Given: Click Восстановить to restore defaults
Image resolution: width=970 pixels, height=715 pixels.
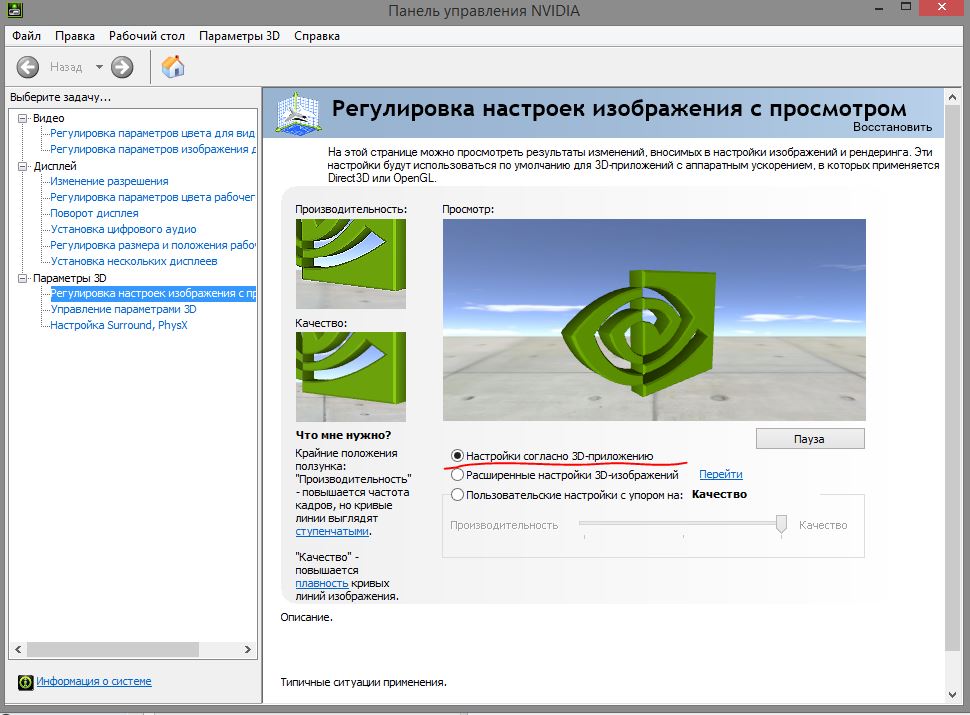Looking at the screenshot, I should point(892,127).
